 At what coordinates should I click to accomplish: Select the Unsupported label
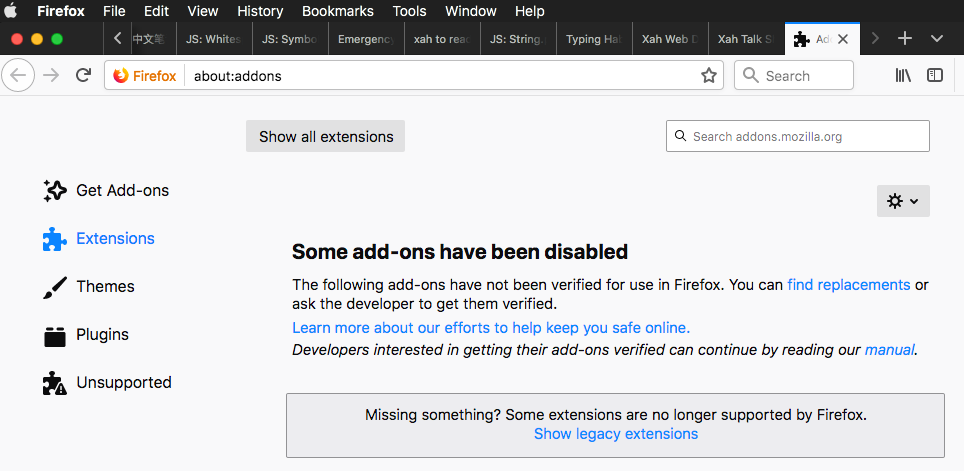tap(124, 382)
